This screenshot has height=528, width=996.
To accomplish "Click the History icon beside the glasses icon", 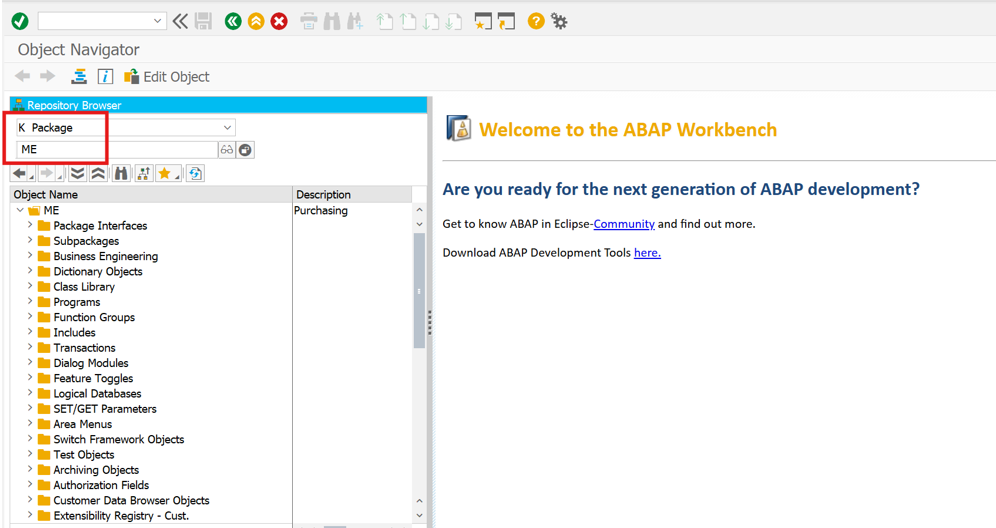I will click(x=245, y=150).
